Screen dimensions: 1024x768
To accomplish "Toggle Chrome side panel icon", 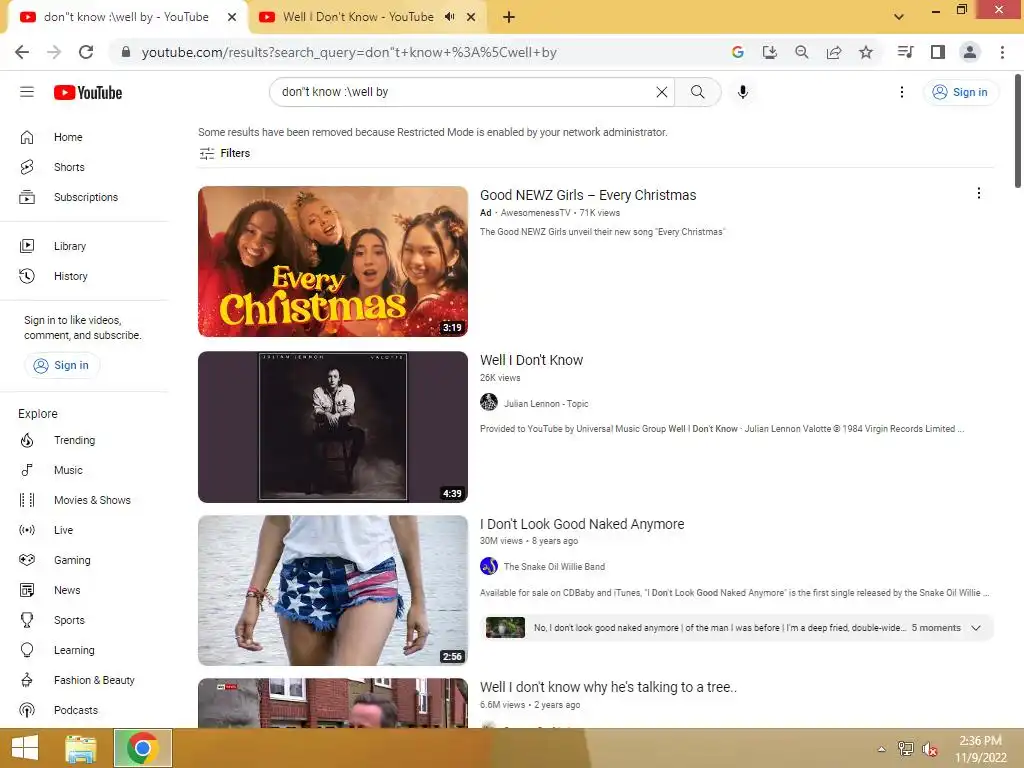I will (x=938, y=52).
